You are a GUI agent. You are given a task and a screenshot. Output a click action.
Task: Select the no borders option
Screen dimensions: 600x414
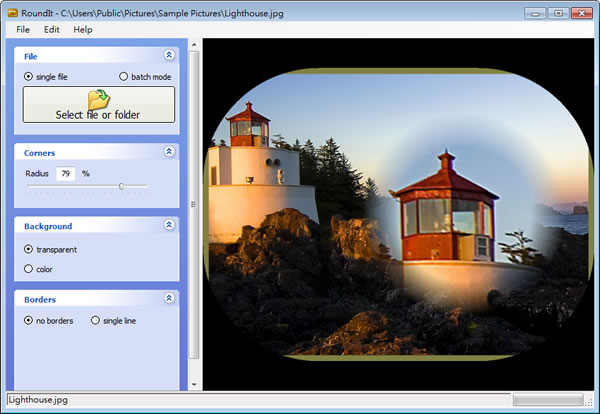click(28, 321)
